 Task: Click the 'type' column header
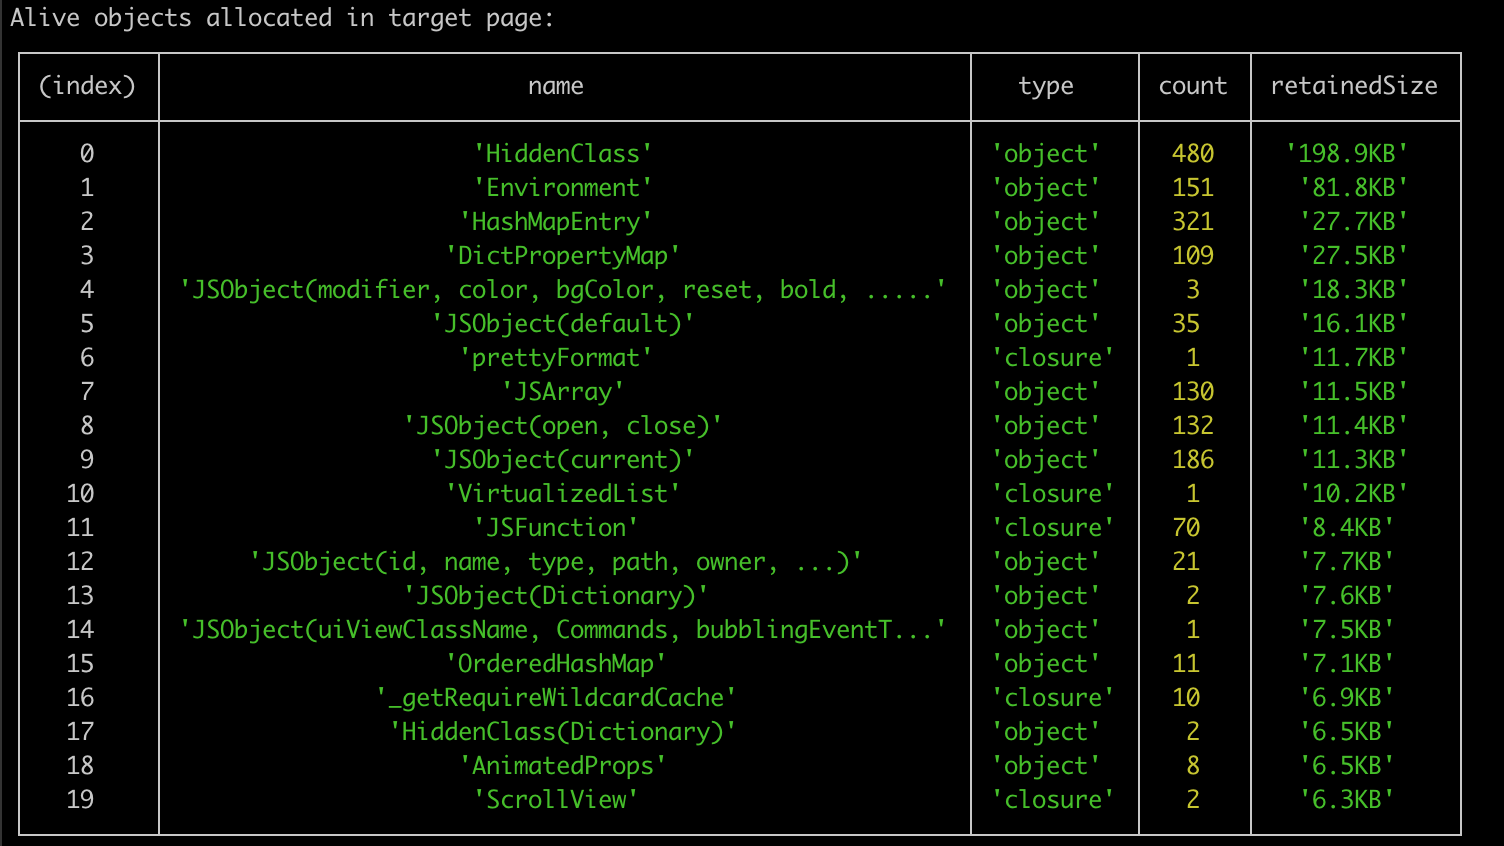(1045, 86)
